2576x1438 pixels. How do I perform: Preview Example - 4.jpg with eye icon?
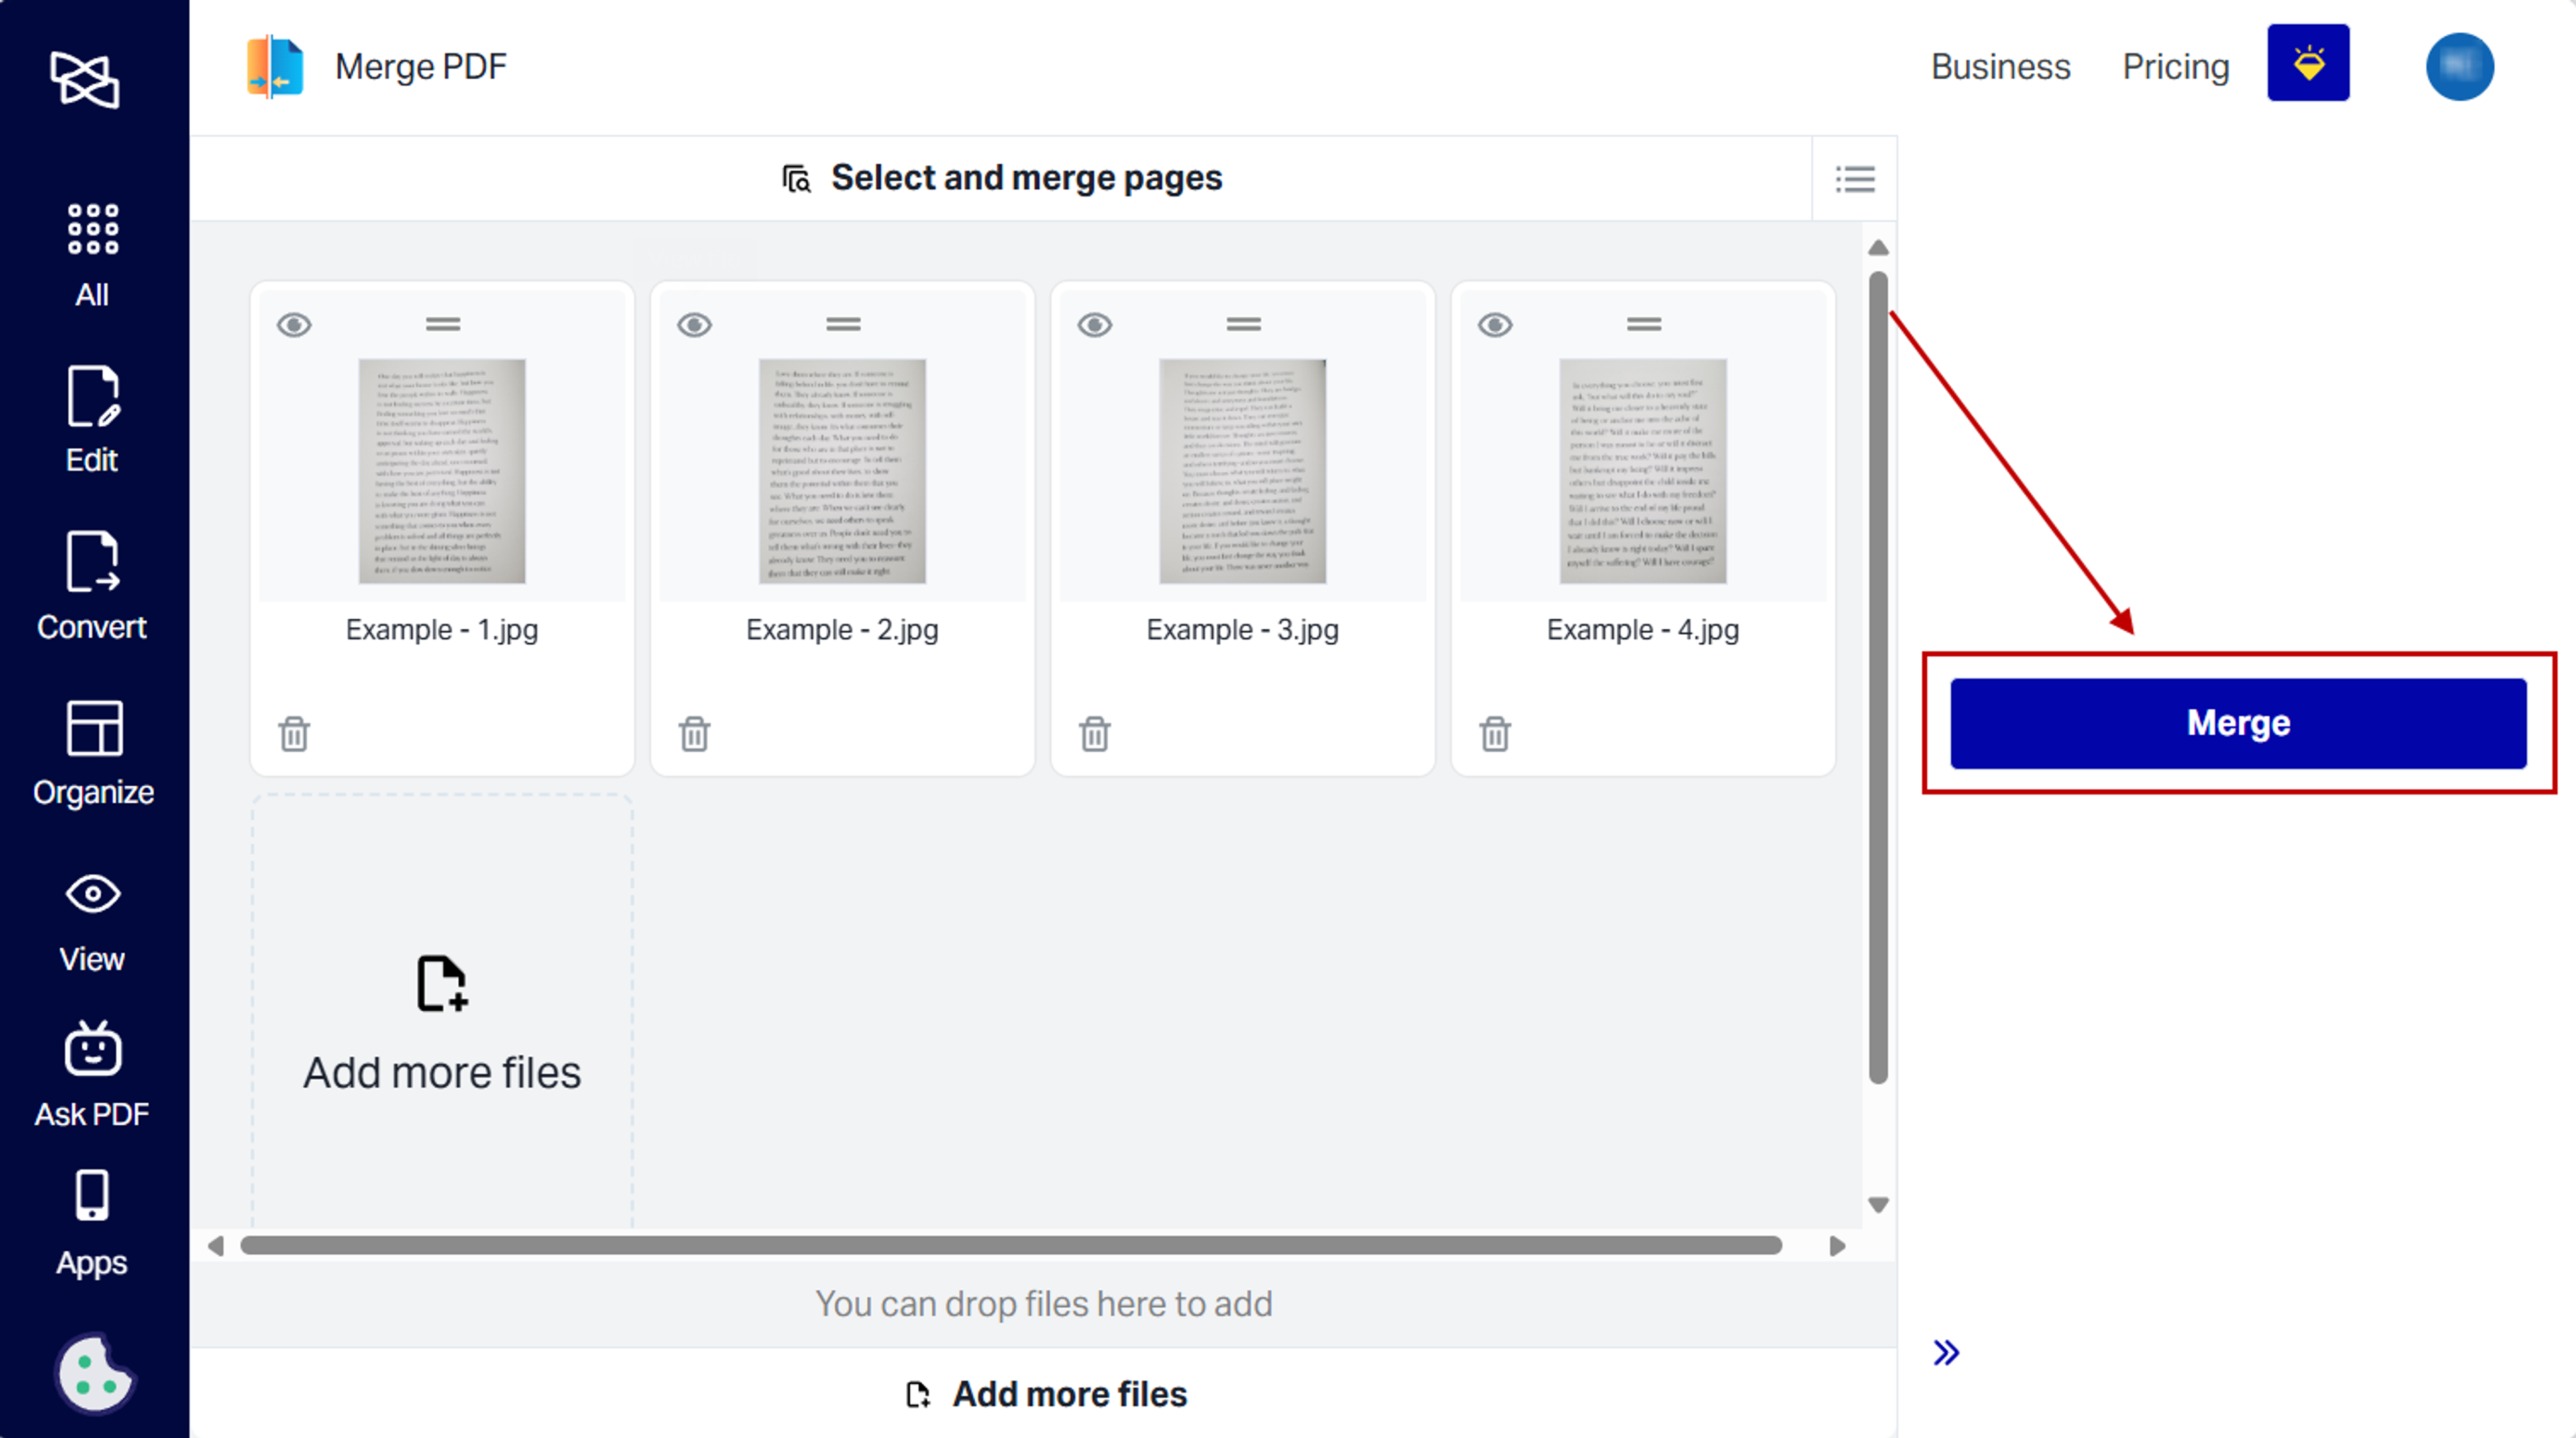pos(1495,325)
